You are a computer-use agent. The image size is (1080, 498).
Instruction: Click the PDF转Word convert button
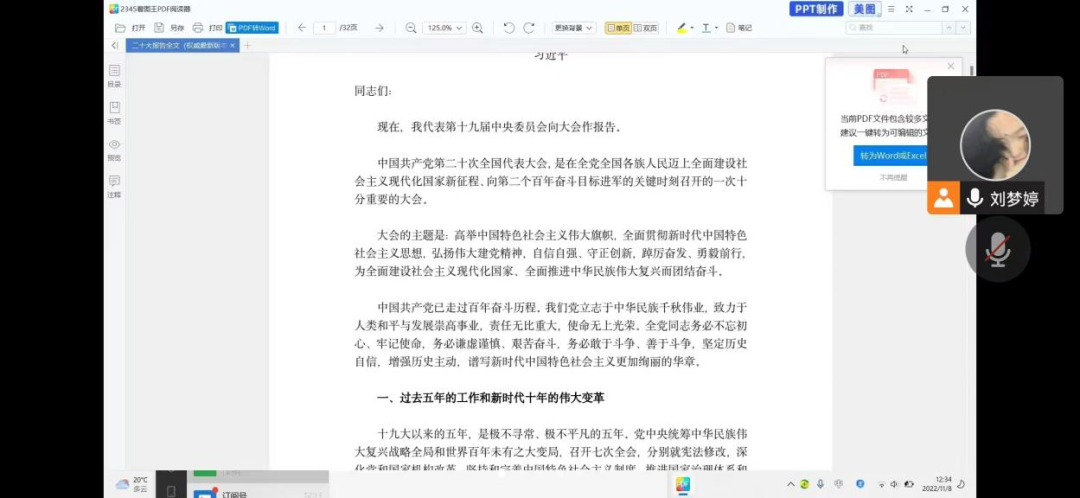click(252, 28)
